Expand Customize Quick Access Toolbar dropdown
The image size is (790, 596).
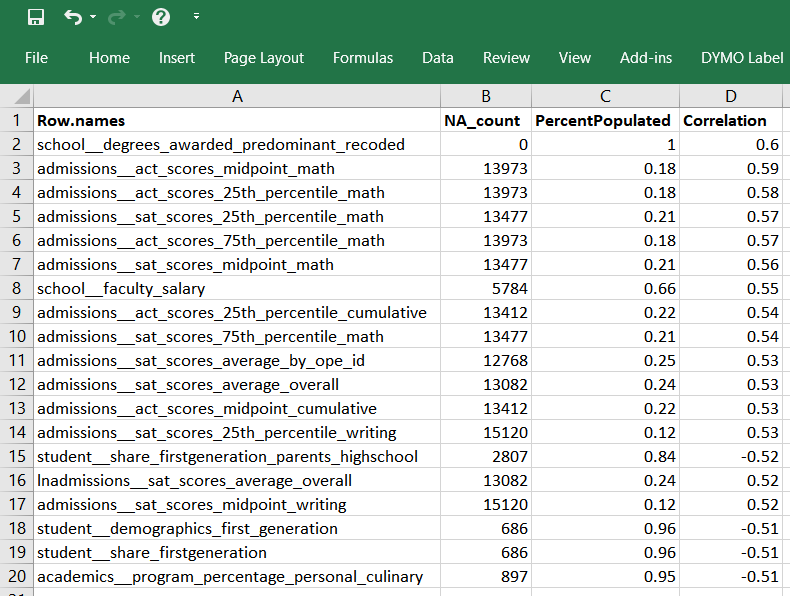click(196, 17)
